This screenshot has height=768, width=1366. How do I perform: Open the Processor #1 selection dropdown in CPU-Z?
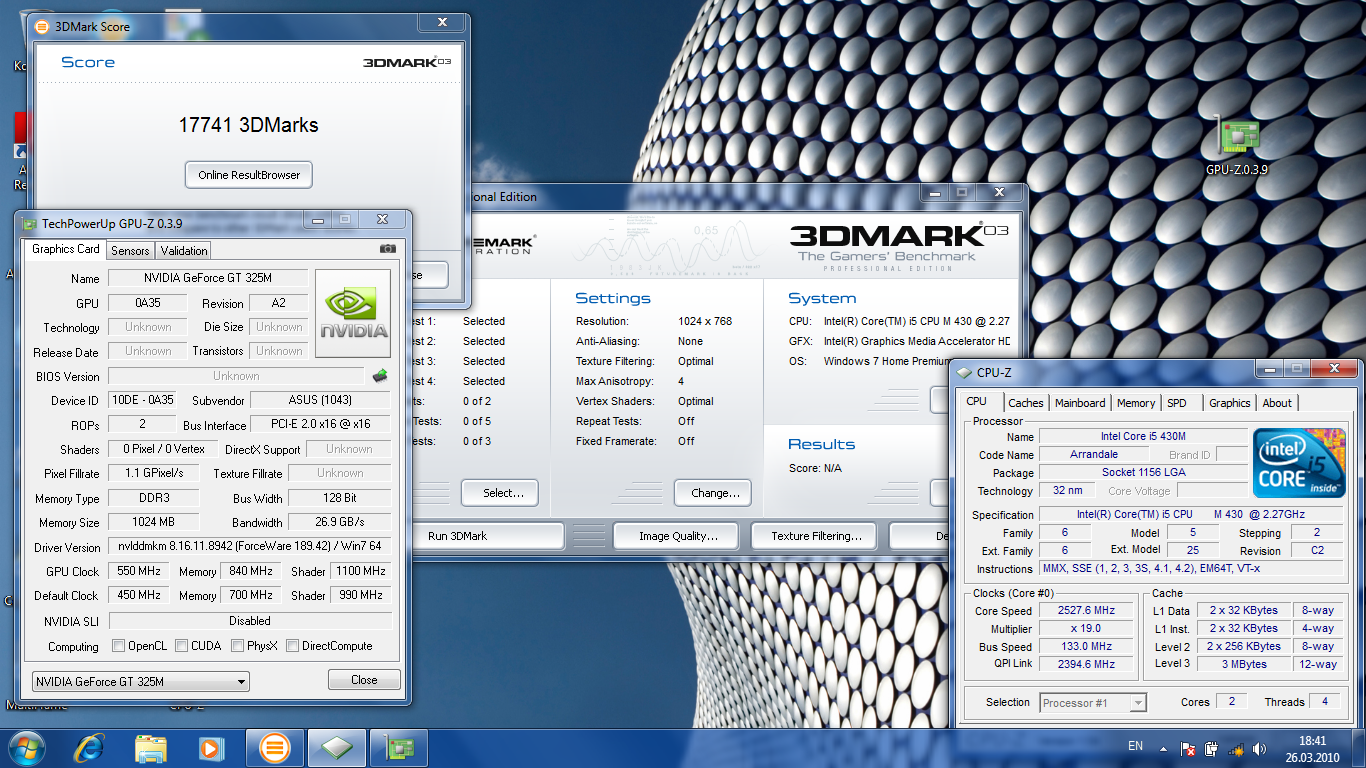1093,703
